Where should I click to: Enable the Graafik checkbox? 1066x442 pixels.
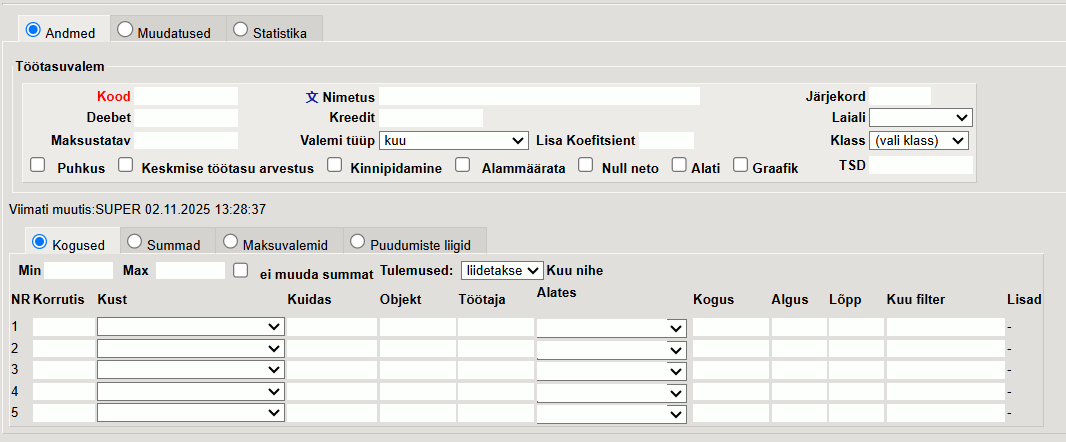pyautogui.click(x=740, y=166)
